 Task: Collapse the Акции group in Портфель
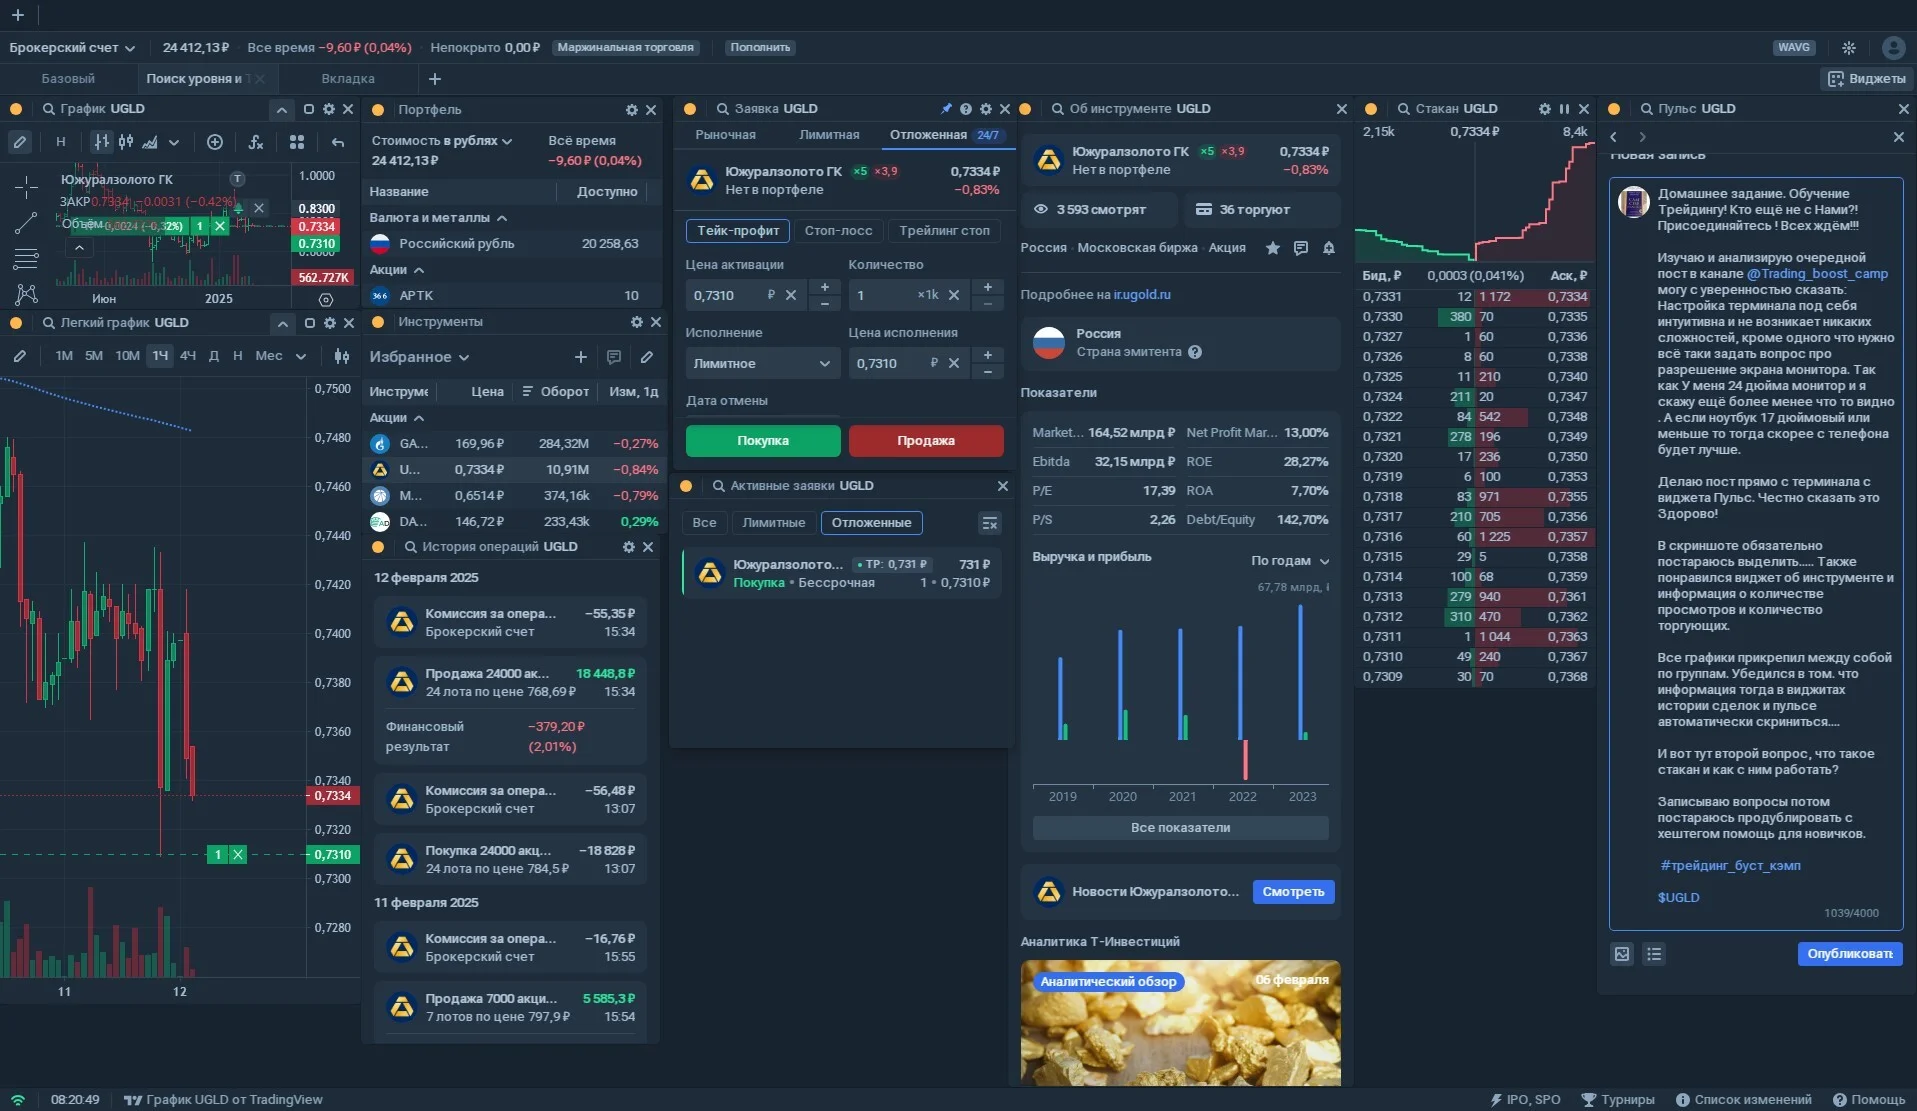tap(419, 270)
